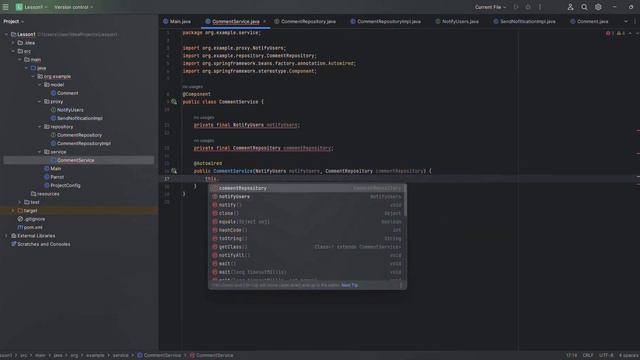Expand the target folder
This screenshot has width=640, height=360.
(13, 211)
